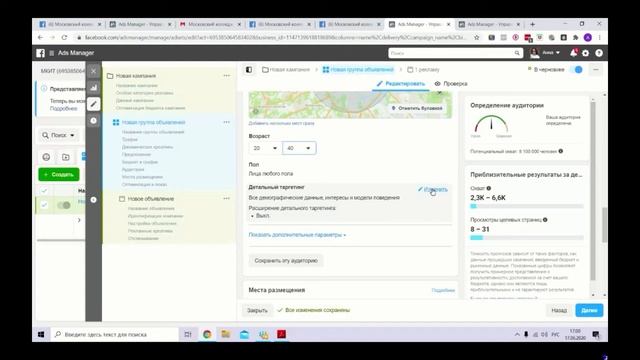Open the Chrome profile avatar
This screenshot has width=640, height=360.
[x=587, y=38]
